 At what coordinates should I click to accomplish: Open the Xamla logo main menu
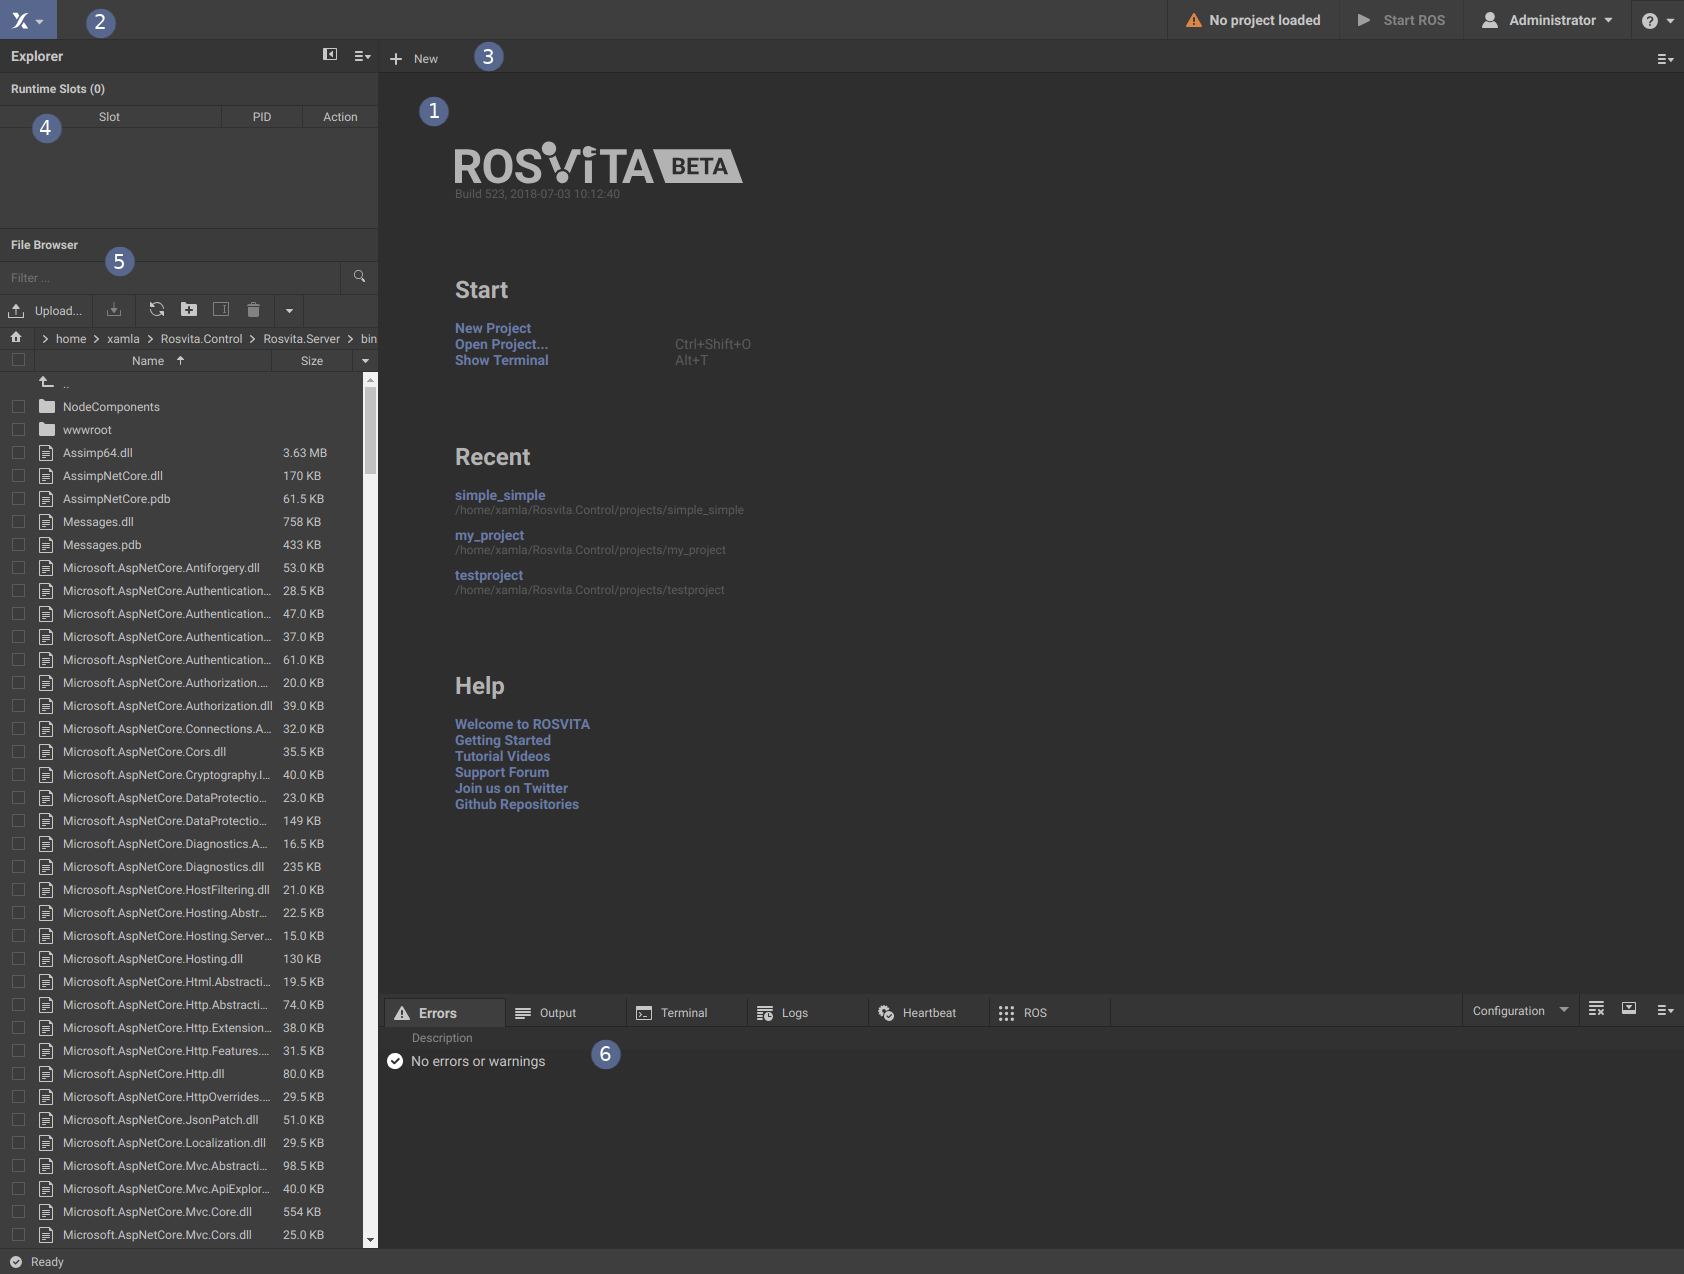(x=28, y=20)
